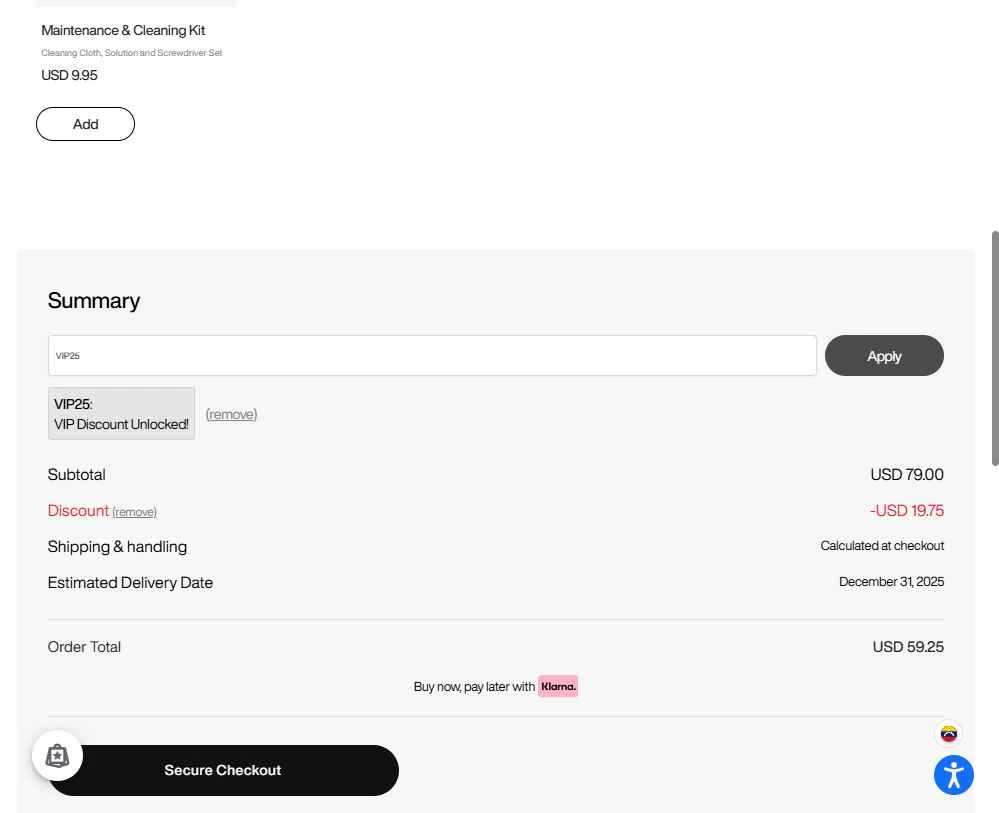
Task: Click the Buy now, pay later text
Action: point(474,687)
